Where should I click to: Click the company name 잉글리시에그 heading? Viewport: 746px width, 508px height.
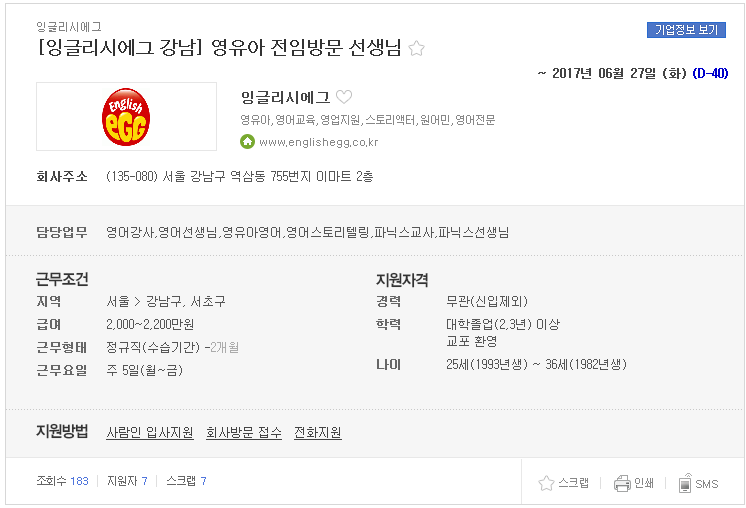[x=285, y=97]
